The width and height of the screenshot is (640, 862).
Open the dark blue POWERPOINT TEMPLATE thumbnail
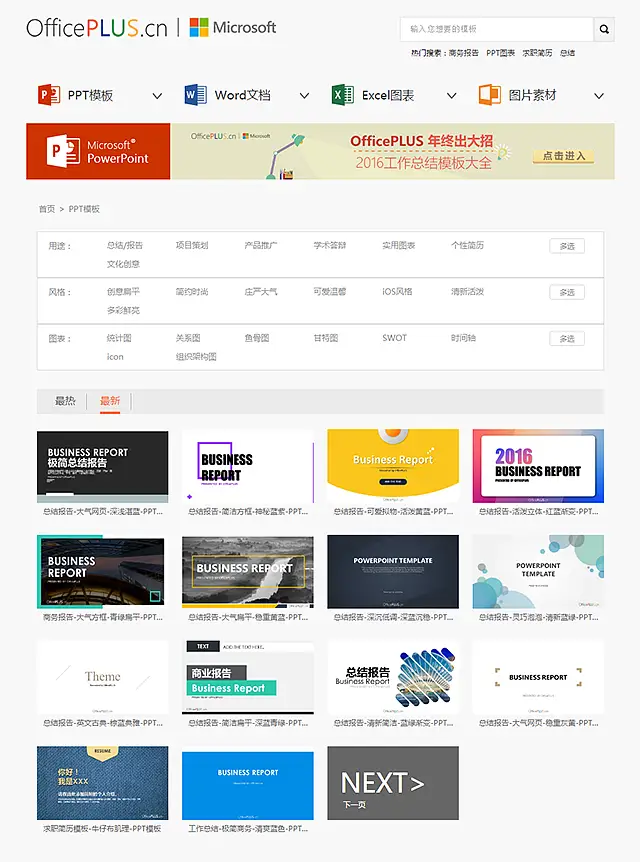(x=393, y=572)
